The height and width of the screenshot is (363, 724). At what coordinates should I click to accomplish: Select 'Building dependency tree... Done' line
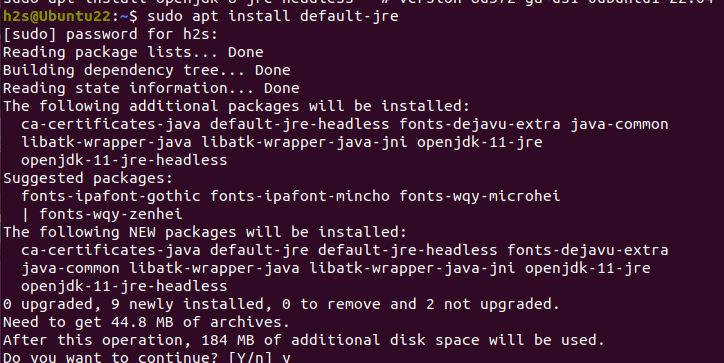click(146, 70)
